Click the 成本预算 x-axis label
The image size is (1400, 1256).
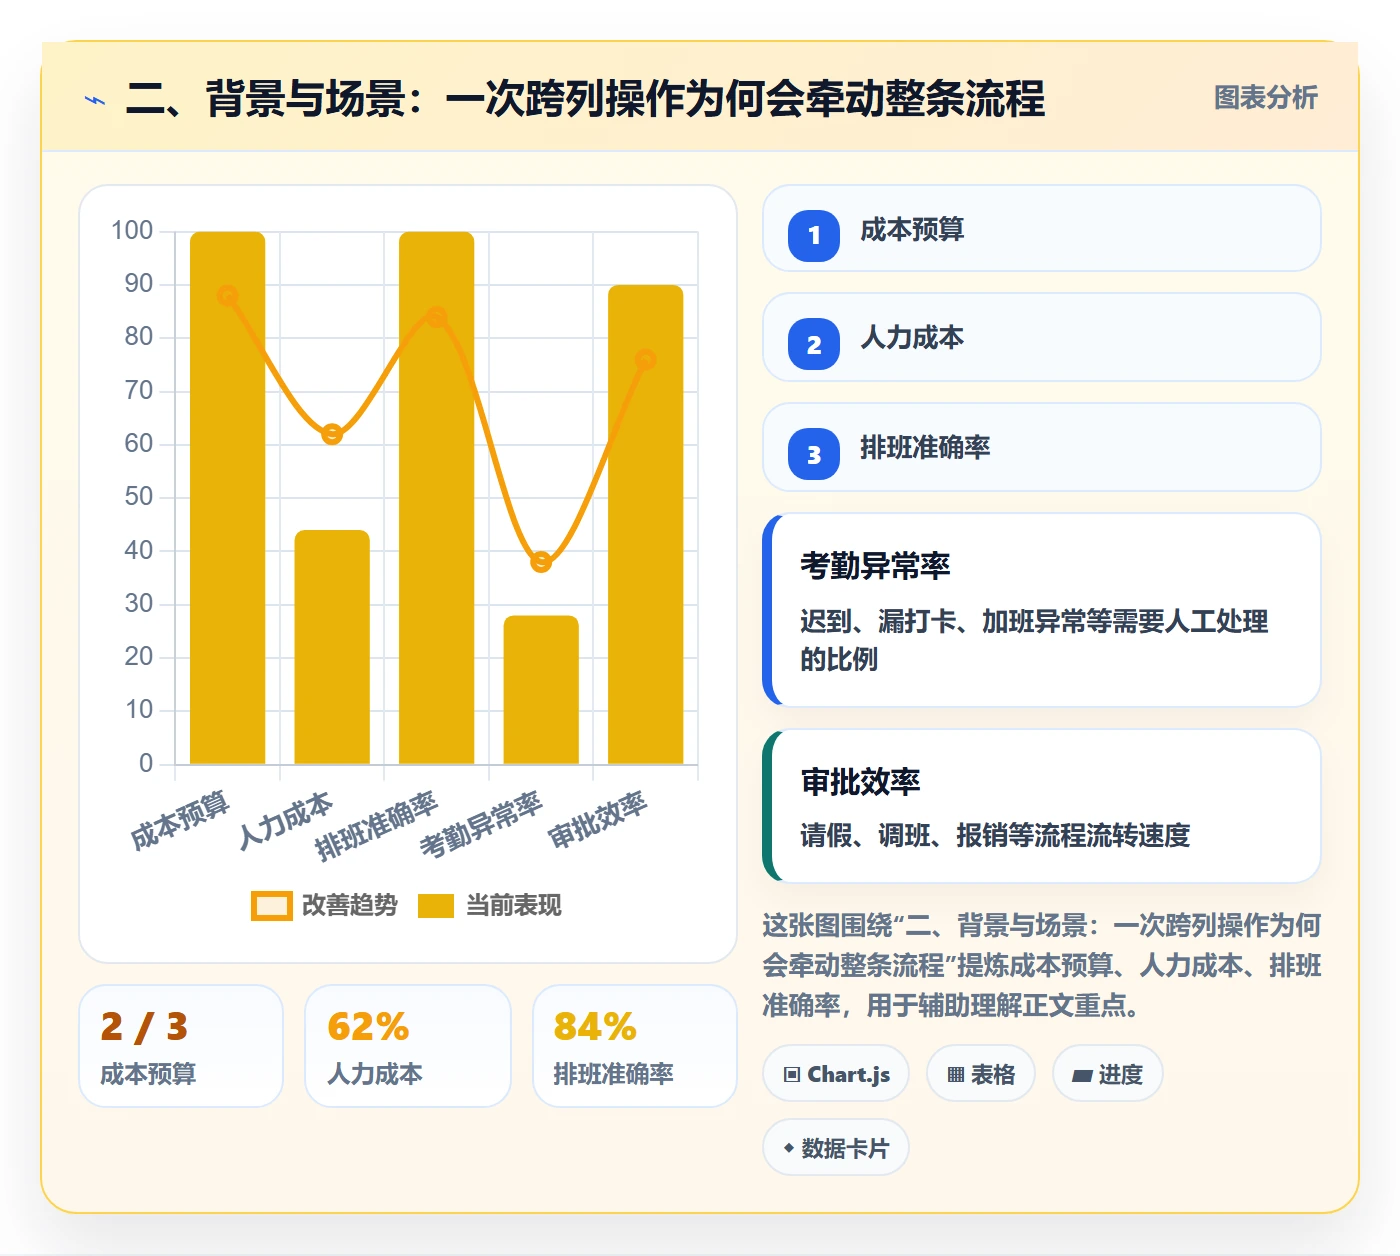(181, 820)
